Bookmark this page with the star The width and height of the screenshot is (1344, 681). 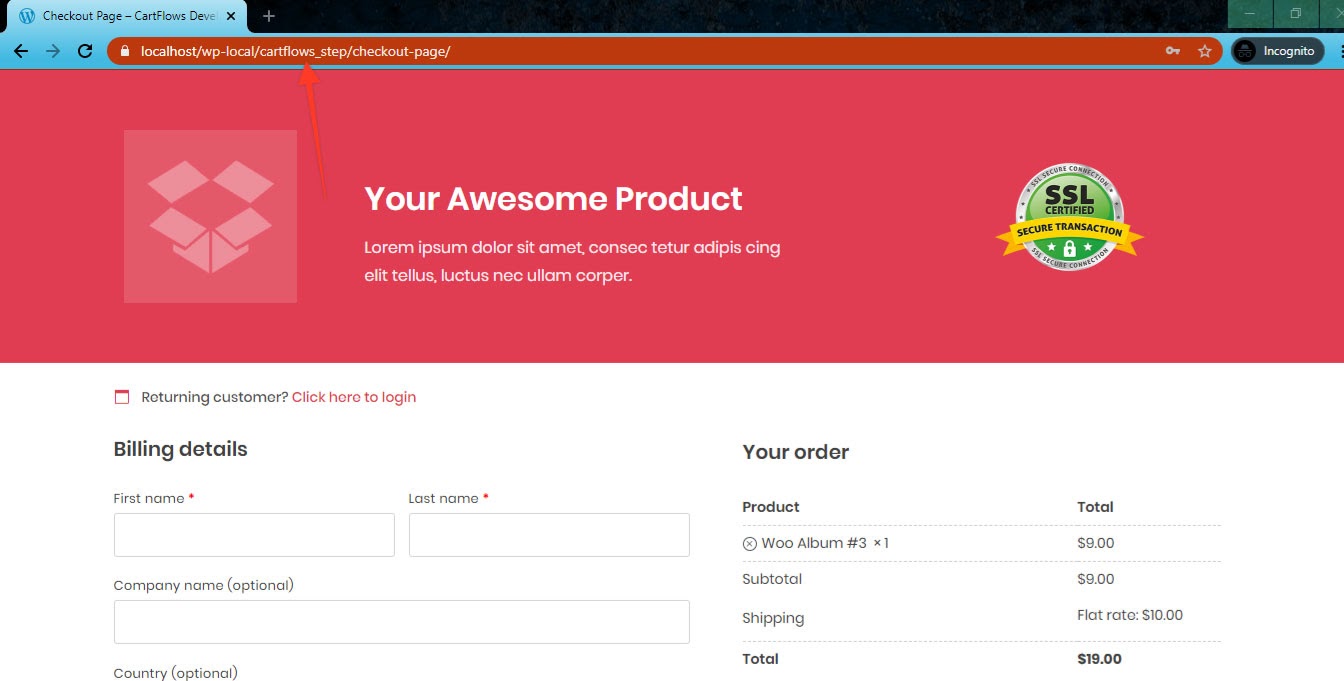click(x=1204, y=51)
